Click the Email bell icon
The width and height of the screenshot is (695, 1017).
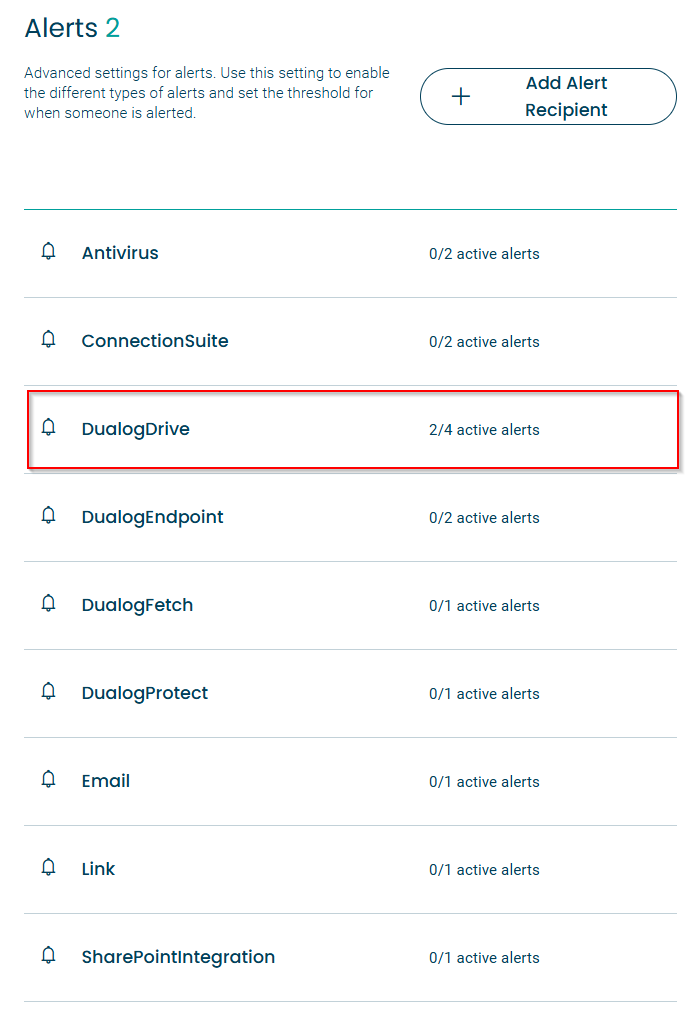pyautogui.click(x=49, y=779)
